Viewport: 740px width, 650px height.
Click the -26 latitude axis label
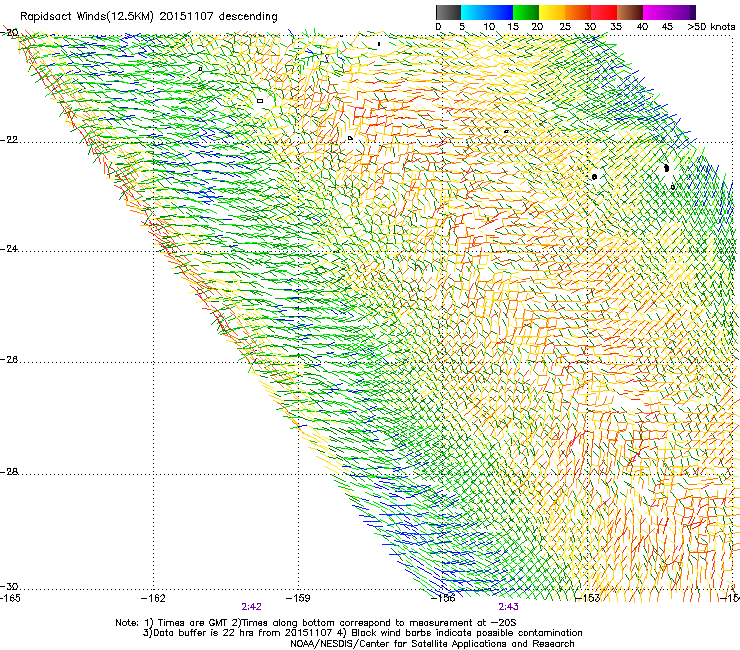tap(9, 360)
